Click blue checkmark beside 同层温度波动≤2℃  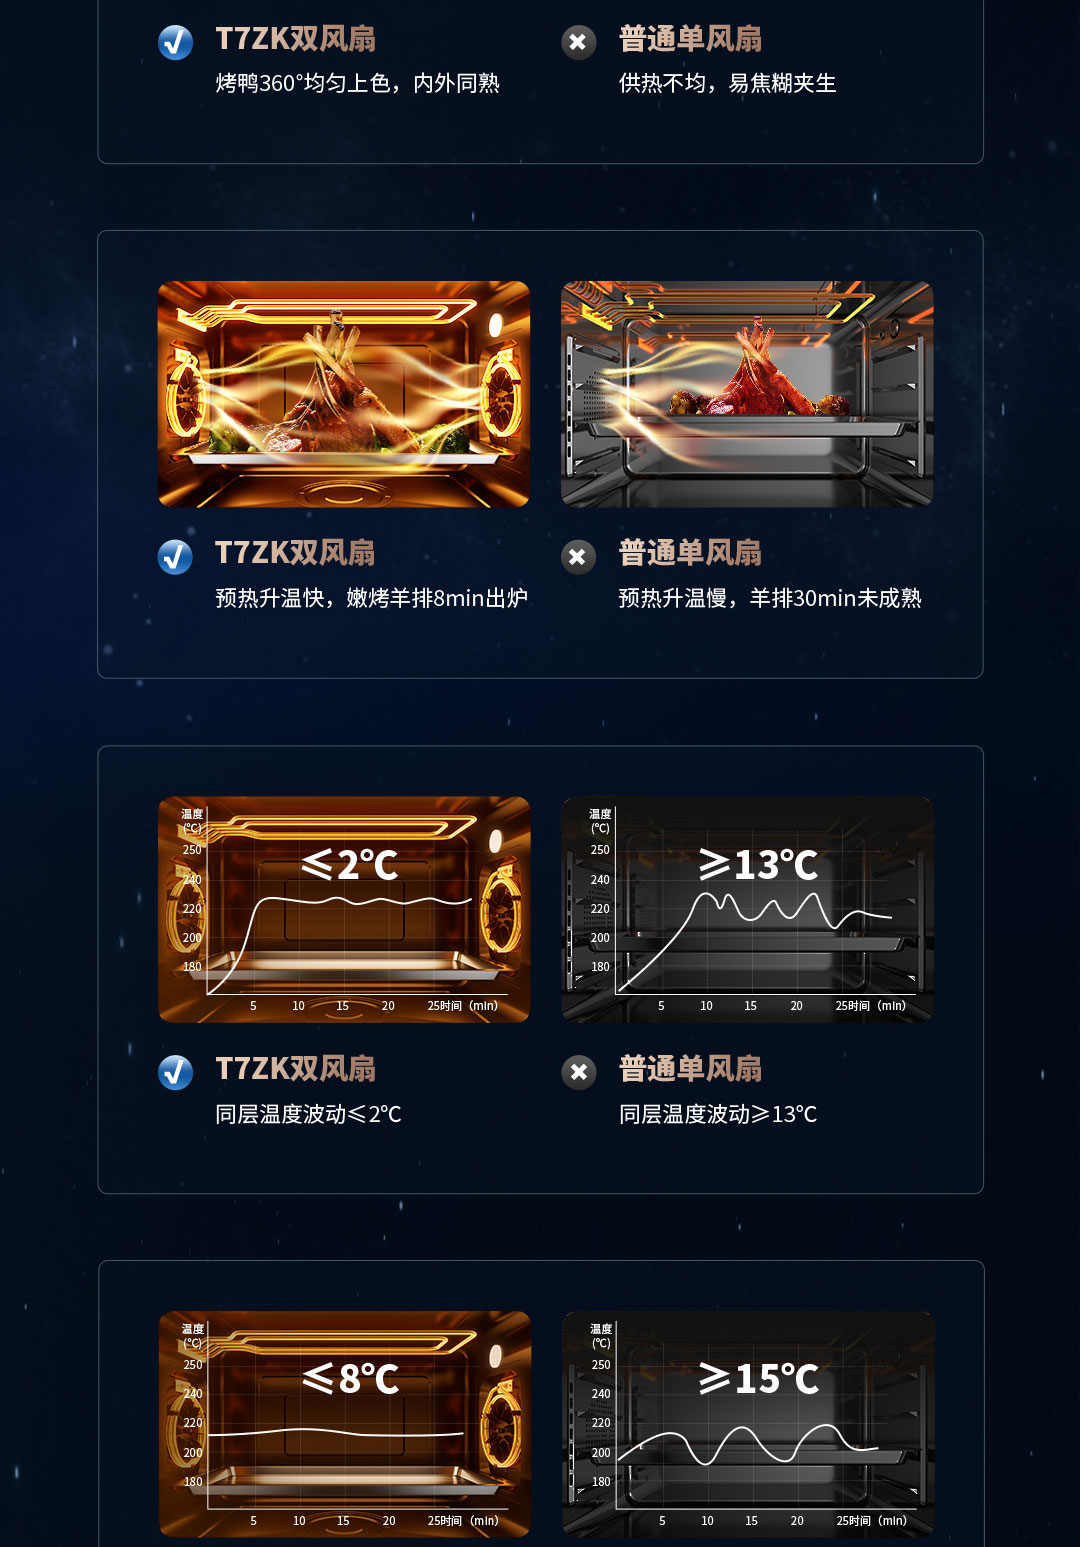pyautogui.click(x=176, y=1072)
